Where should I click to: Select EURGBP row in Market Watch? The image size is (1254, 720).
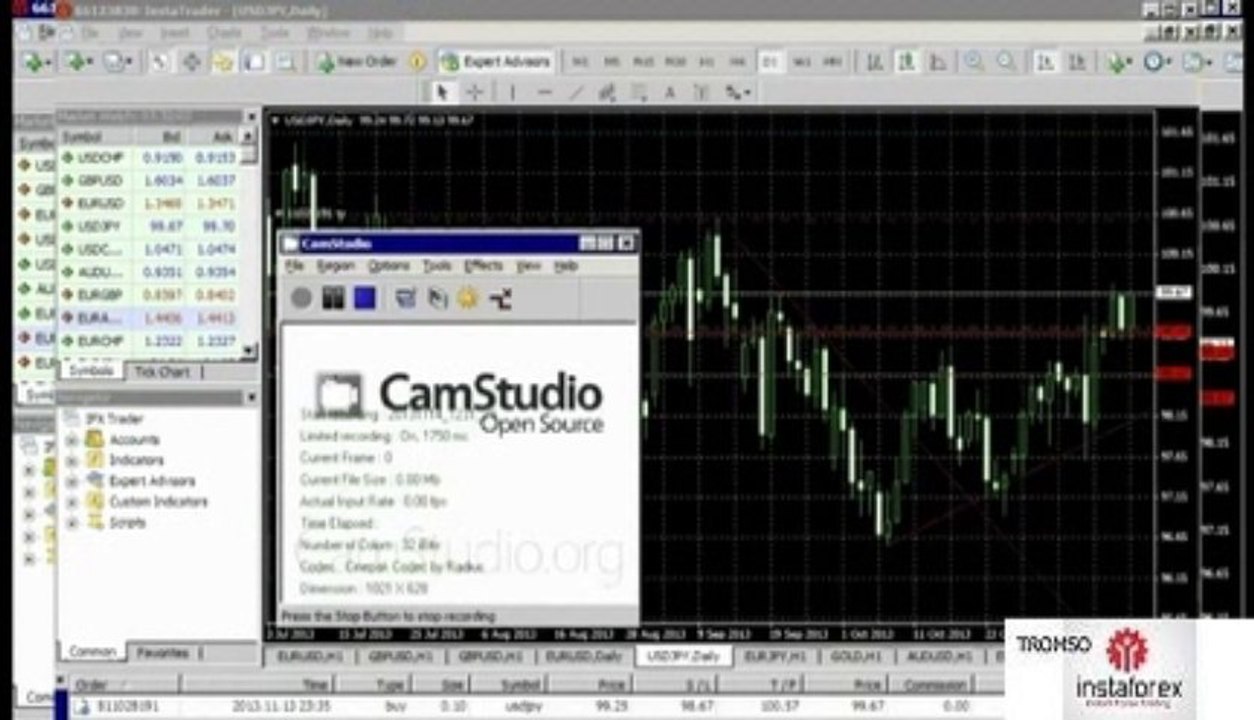tap(148, 295)
